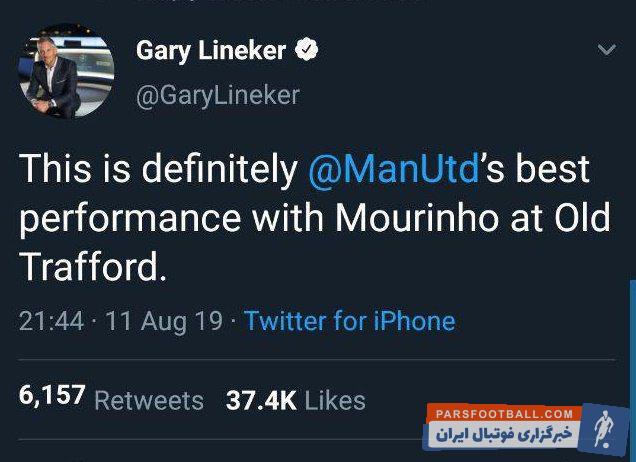
Task: Click the 37.4K like count number
Action: pyautogui.click(x=261, y=400)
